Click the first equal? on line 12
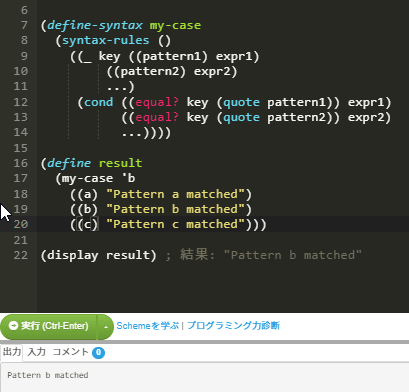 click(x=157, y=102)
